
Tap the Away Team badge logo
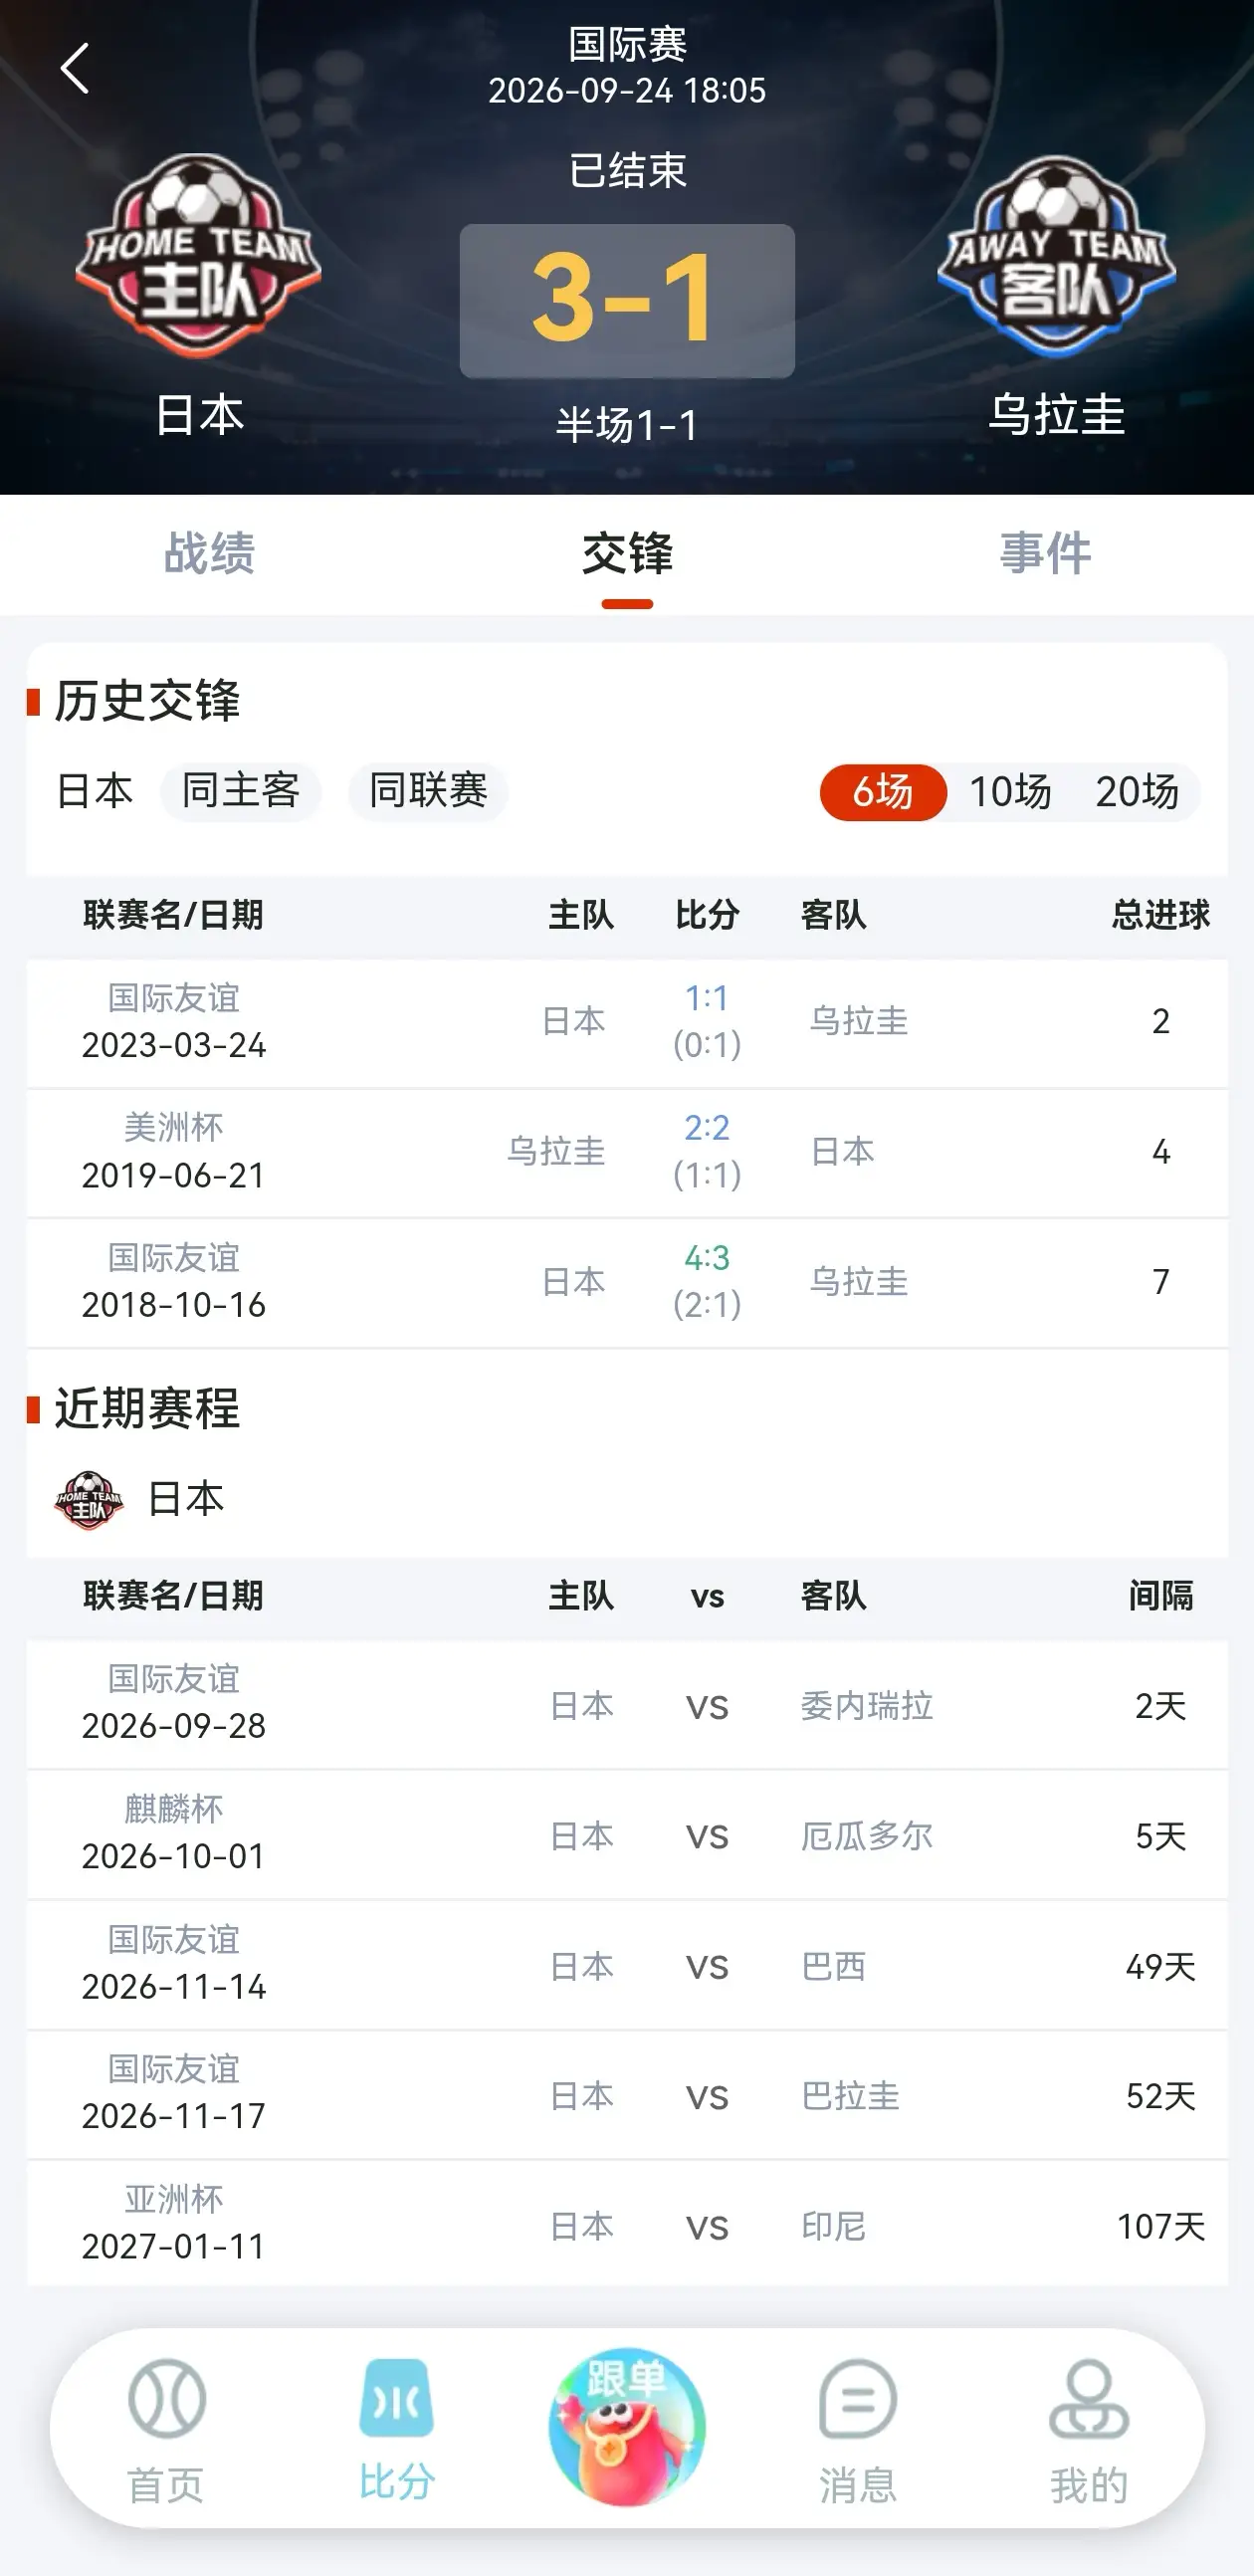pyautogui.click(x=1057, y=256)
